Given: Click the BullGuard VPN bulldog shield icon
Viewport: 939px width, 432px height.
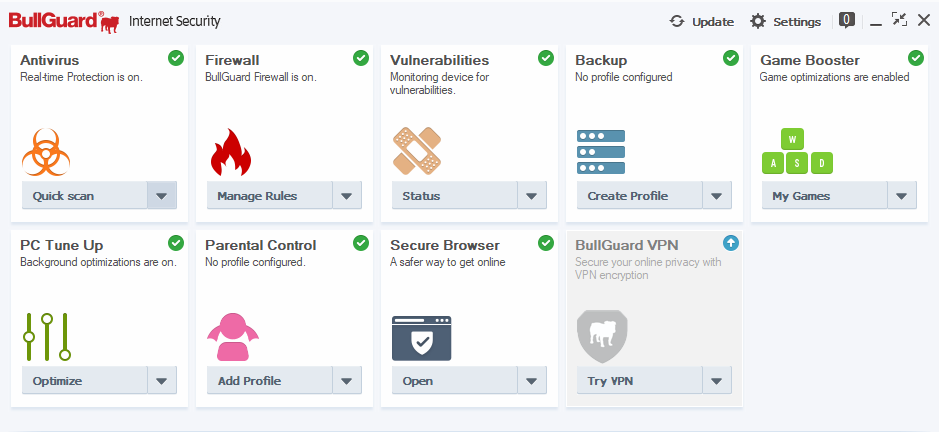Looking at the screenshot, I should pos(601,336).
